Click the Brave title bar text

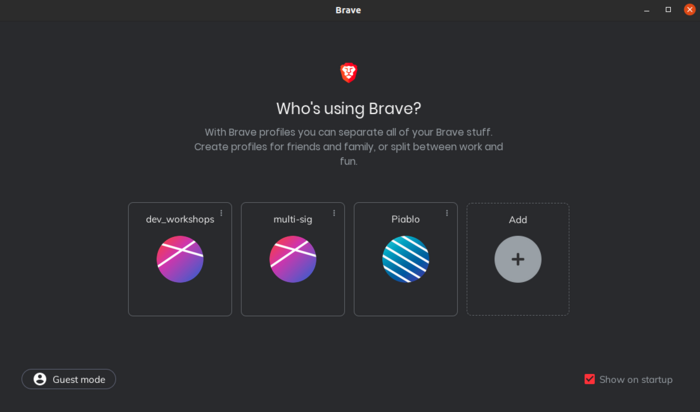348,10
